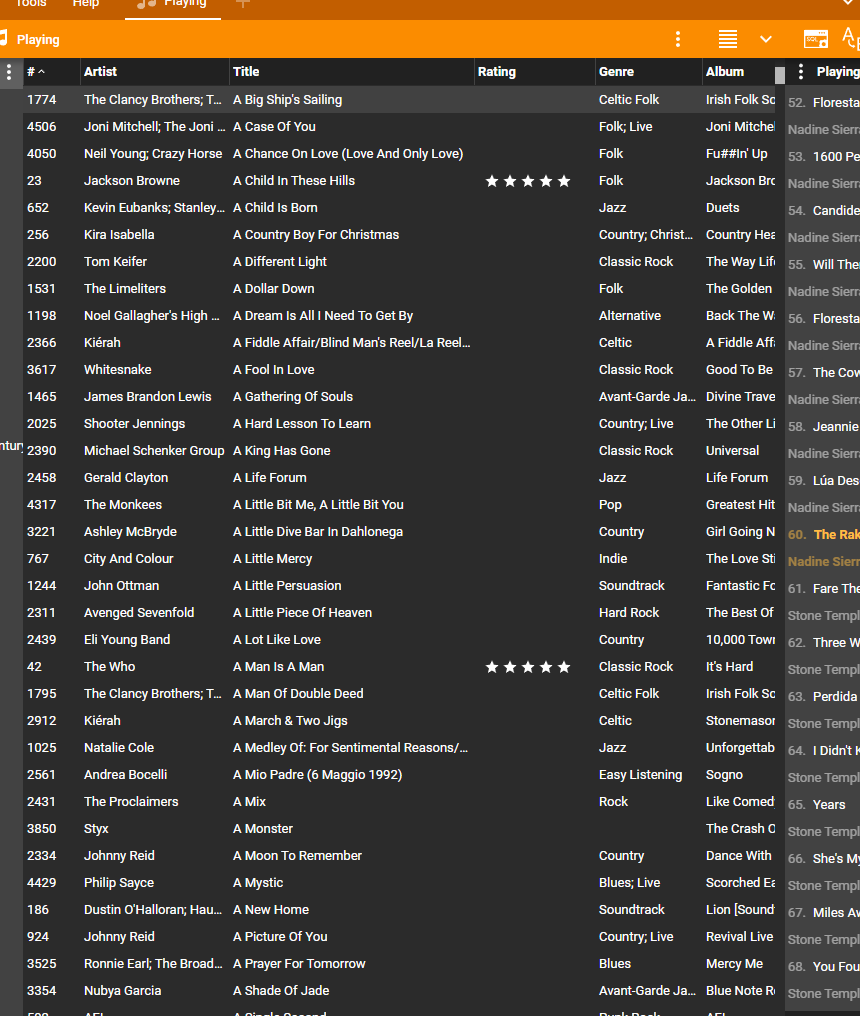Open the Playing panel three-dot menu
This screenshot has height=1016, width=860.
[800, 72]
